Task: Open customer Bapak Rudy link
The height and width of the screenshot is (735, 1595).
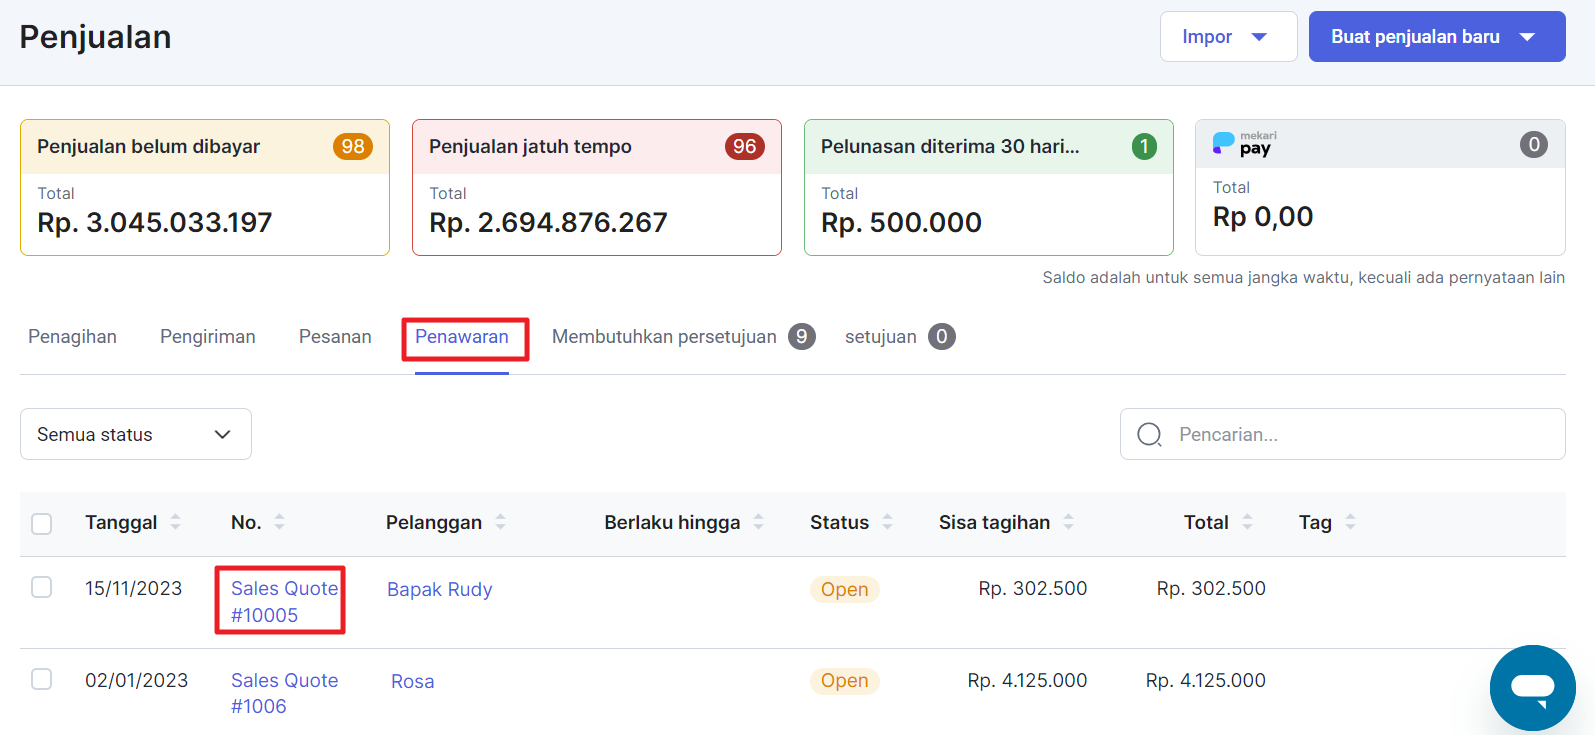Action: pos(439,589)
